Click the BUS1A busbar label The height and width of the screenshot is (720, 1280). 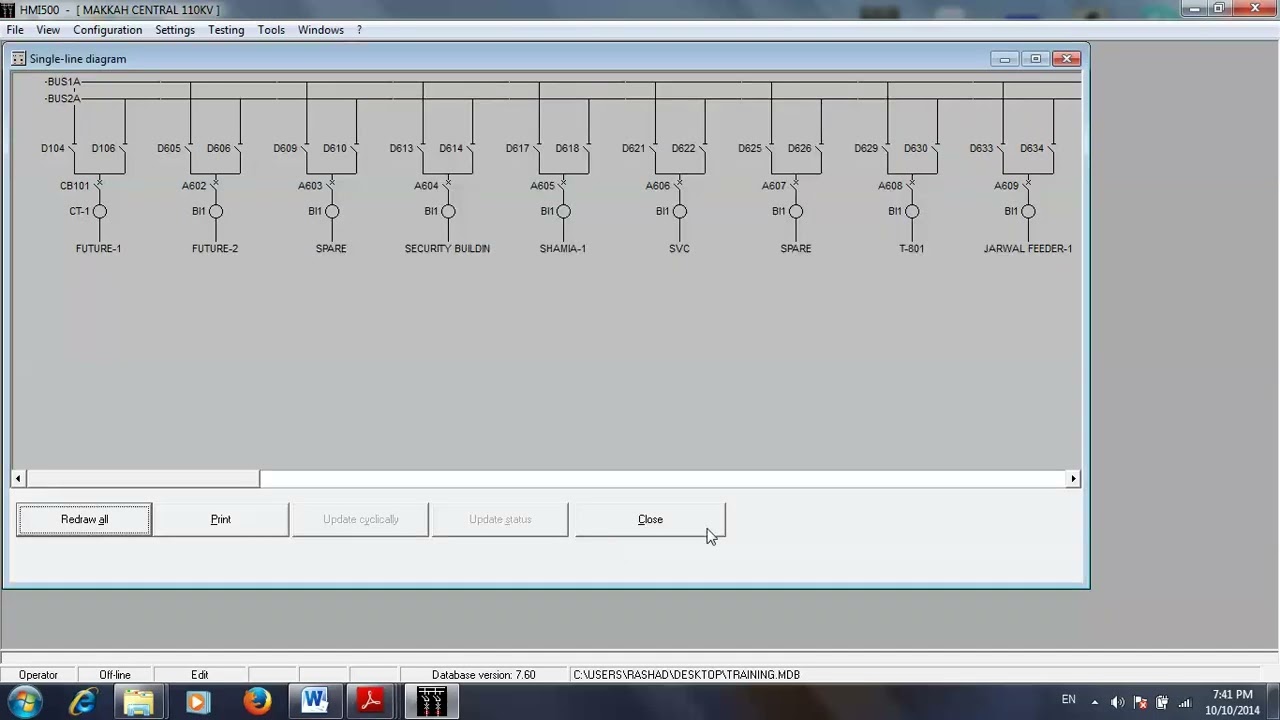pyautogui.click(x=63, y=82)
